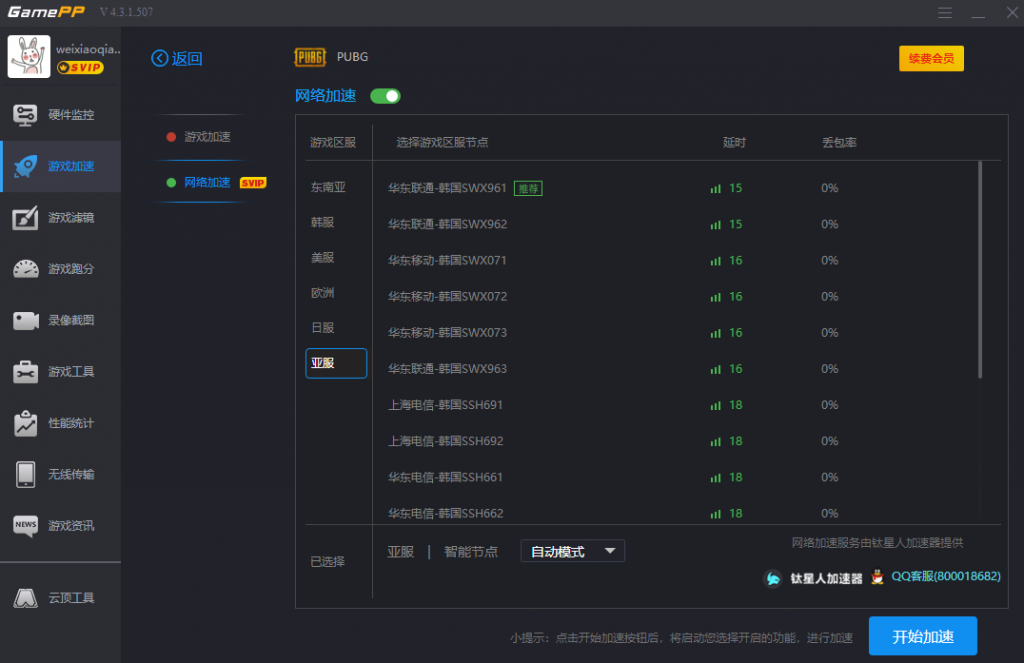This screenshot has height=663, width=1024.
Task: Open the game benchmark gauge icon
Action: point(25,268)
